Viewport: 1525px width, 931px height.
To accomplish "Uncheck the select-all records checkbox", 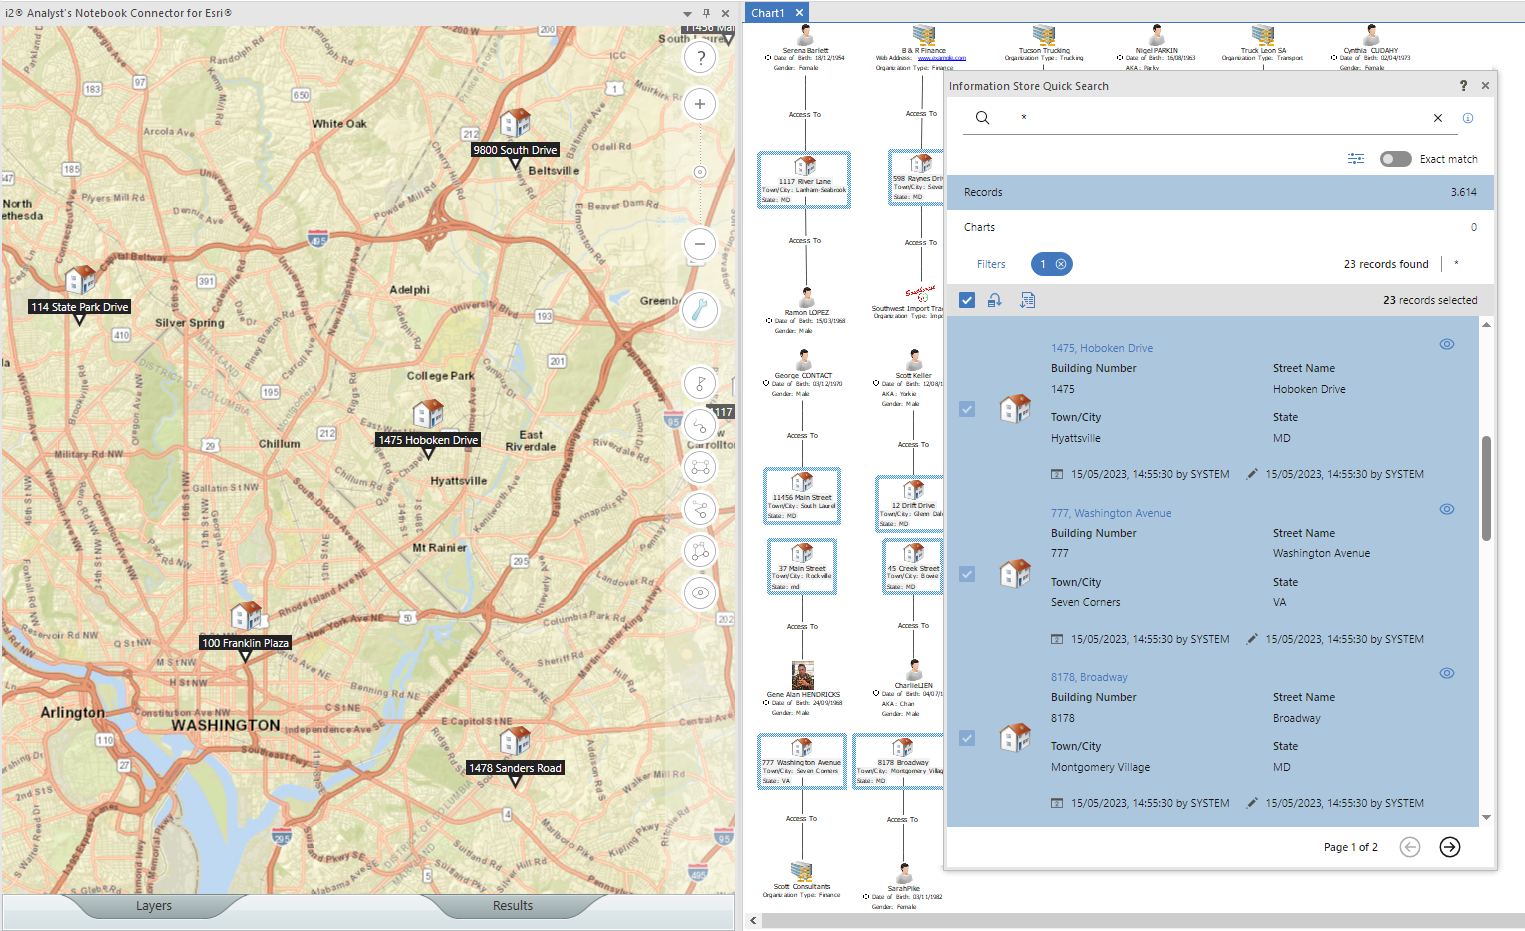I will [966, 299].
